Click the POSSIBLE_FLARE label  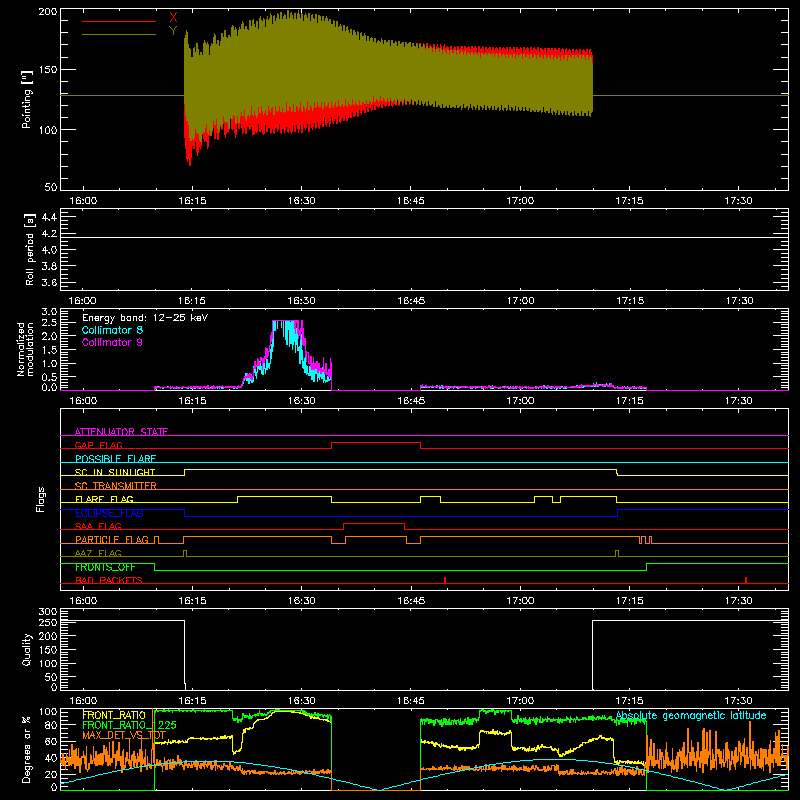click(115, 459)
